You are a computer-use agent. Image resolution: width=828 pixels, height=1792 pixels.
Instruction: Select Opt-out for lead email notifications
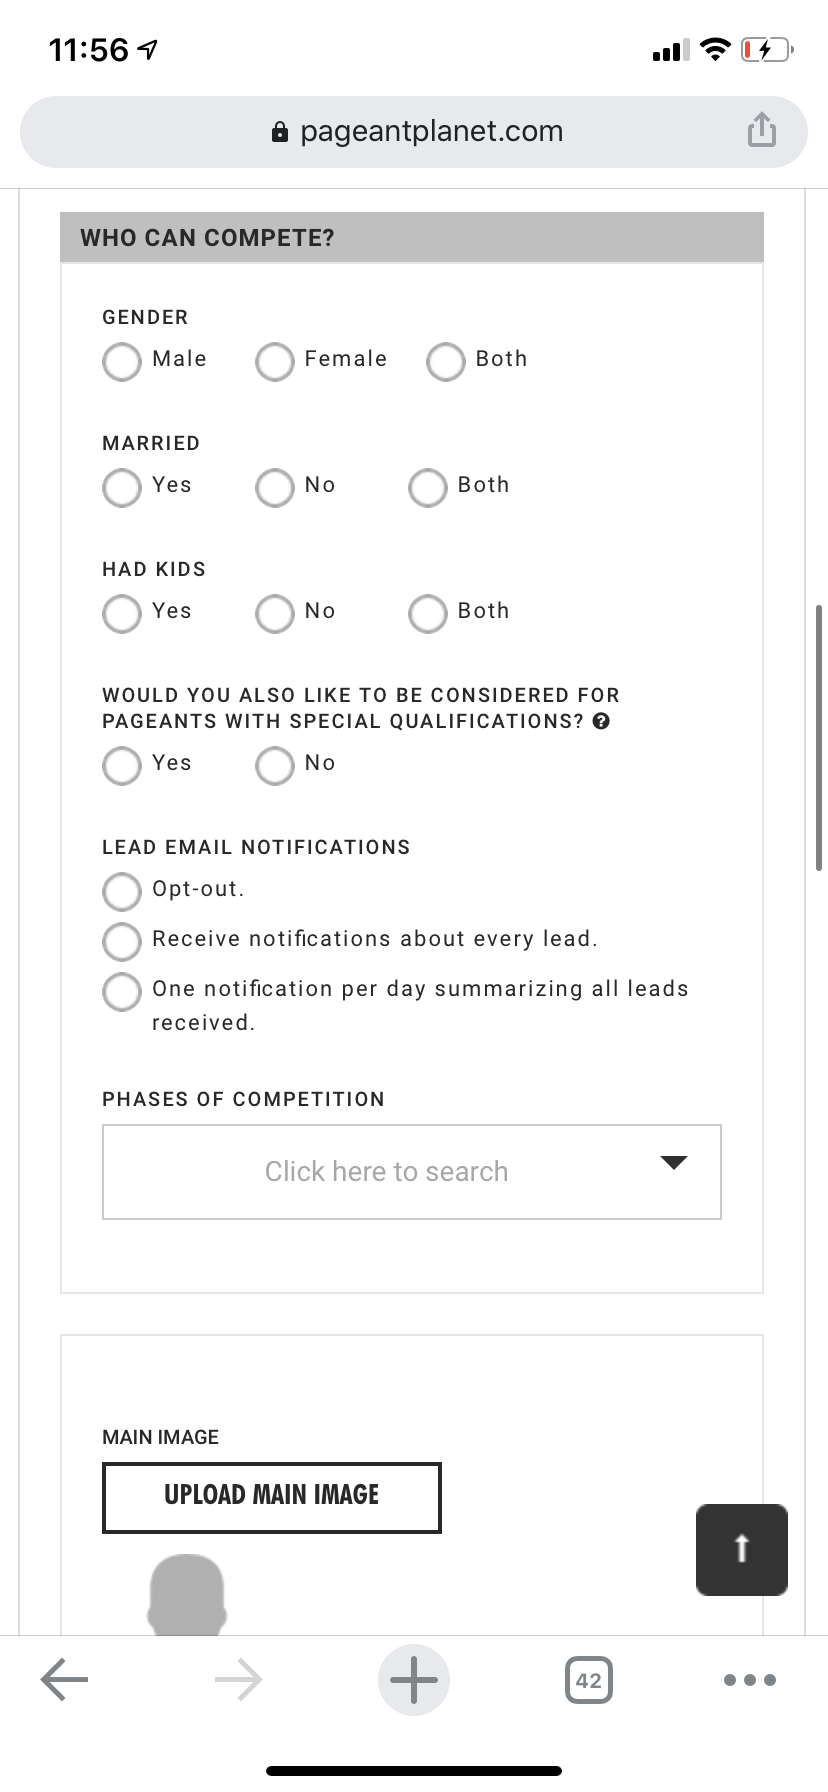(x=122, y=892)
